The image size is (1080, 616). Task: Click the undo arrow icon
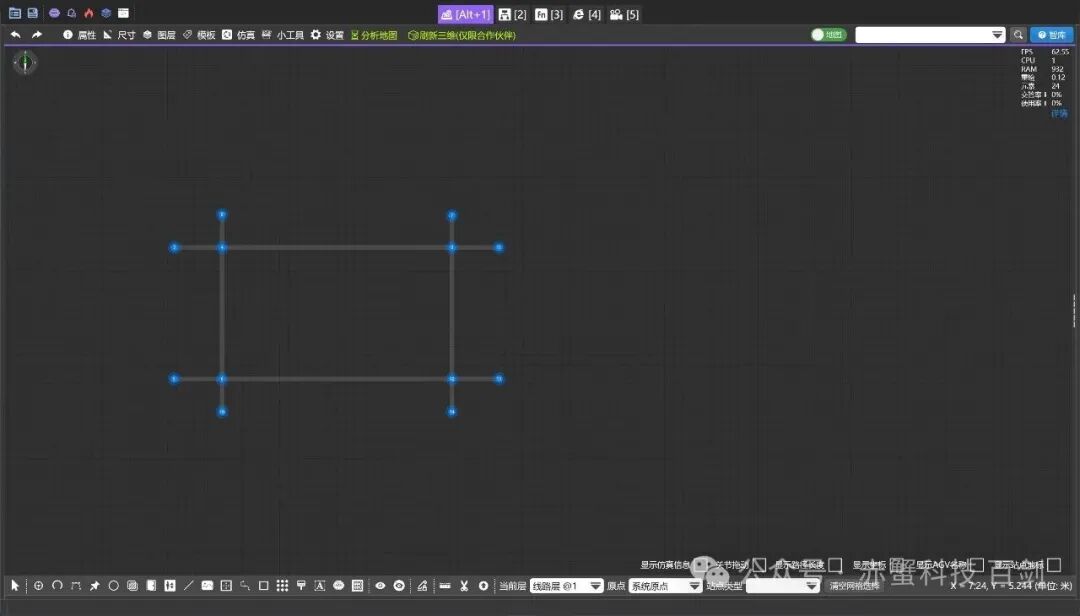coord(15,34)
